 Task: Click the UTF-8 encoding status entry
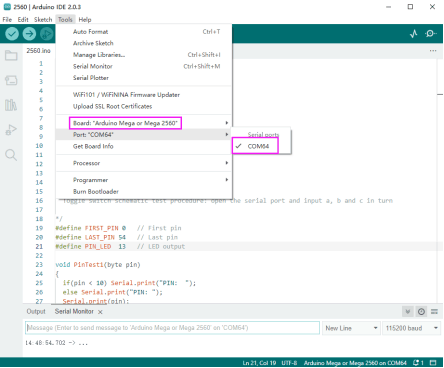(x=289, y=363)
